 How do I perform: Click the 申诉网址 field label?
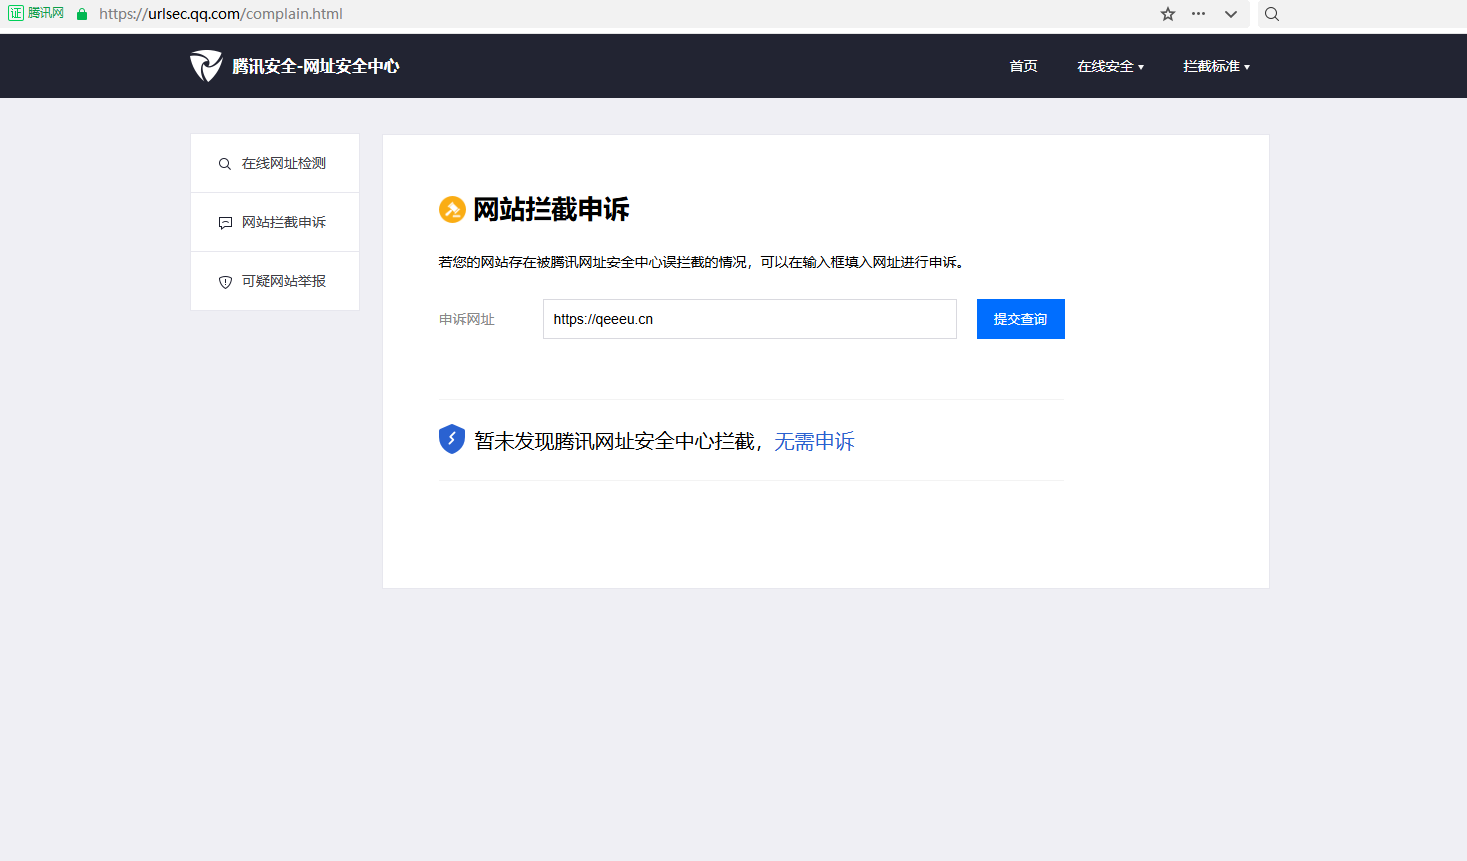click(467, 319)
